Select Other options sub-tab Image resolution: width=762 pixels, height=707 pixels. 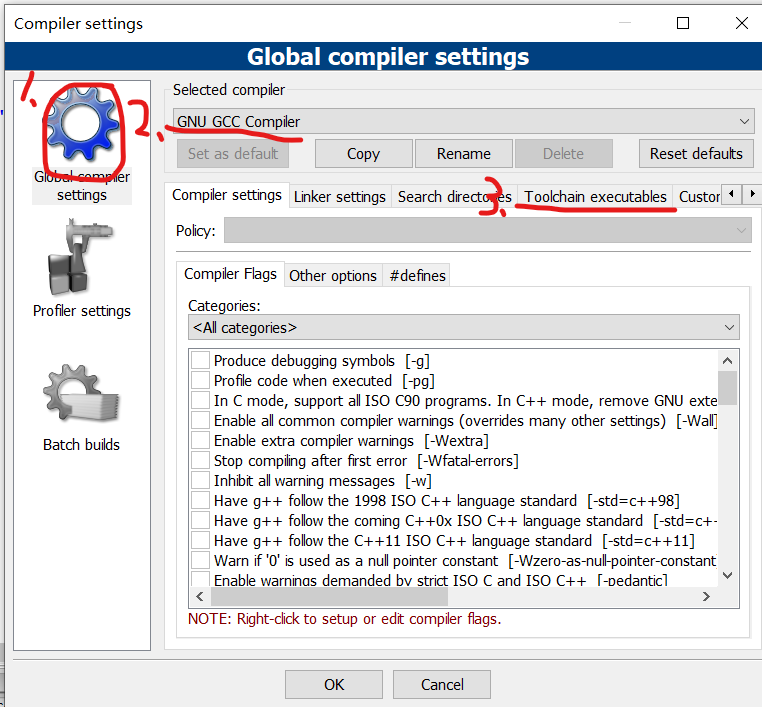333,276
